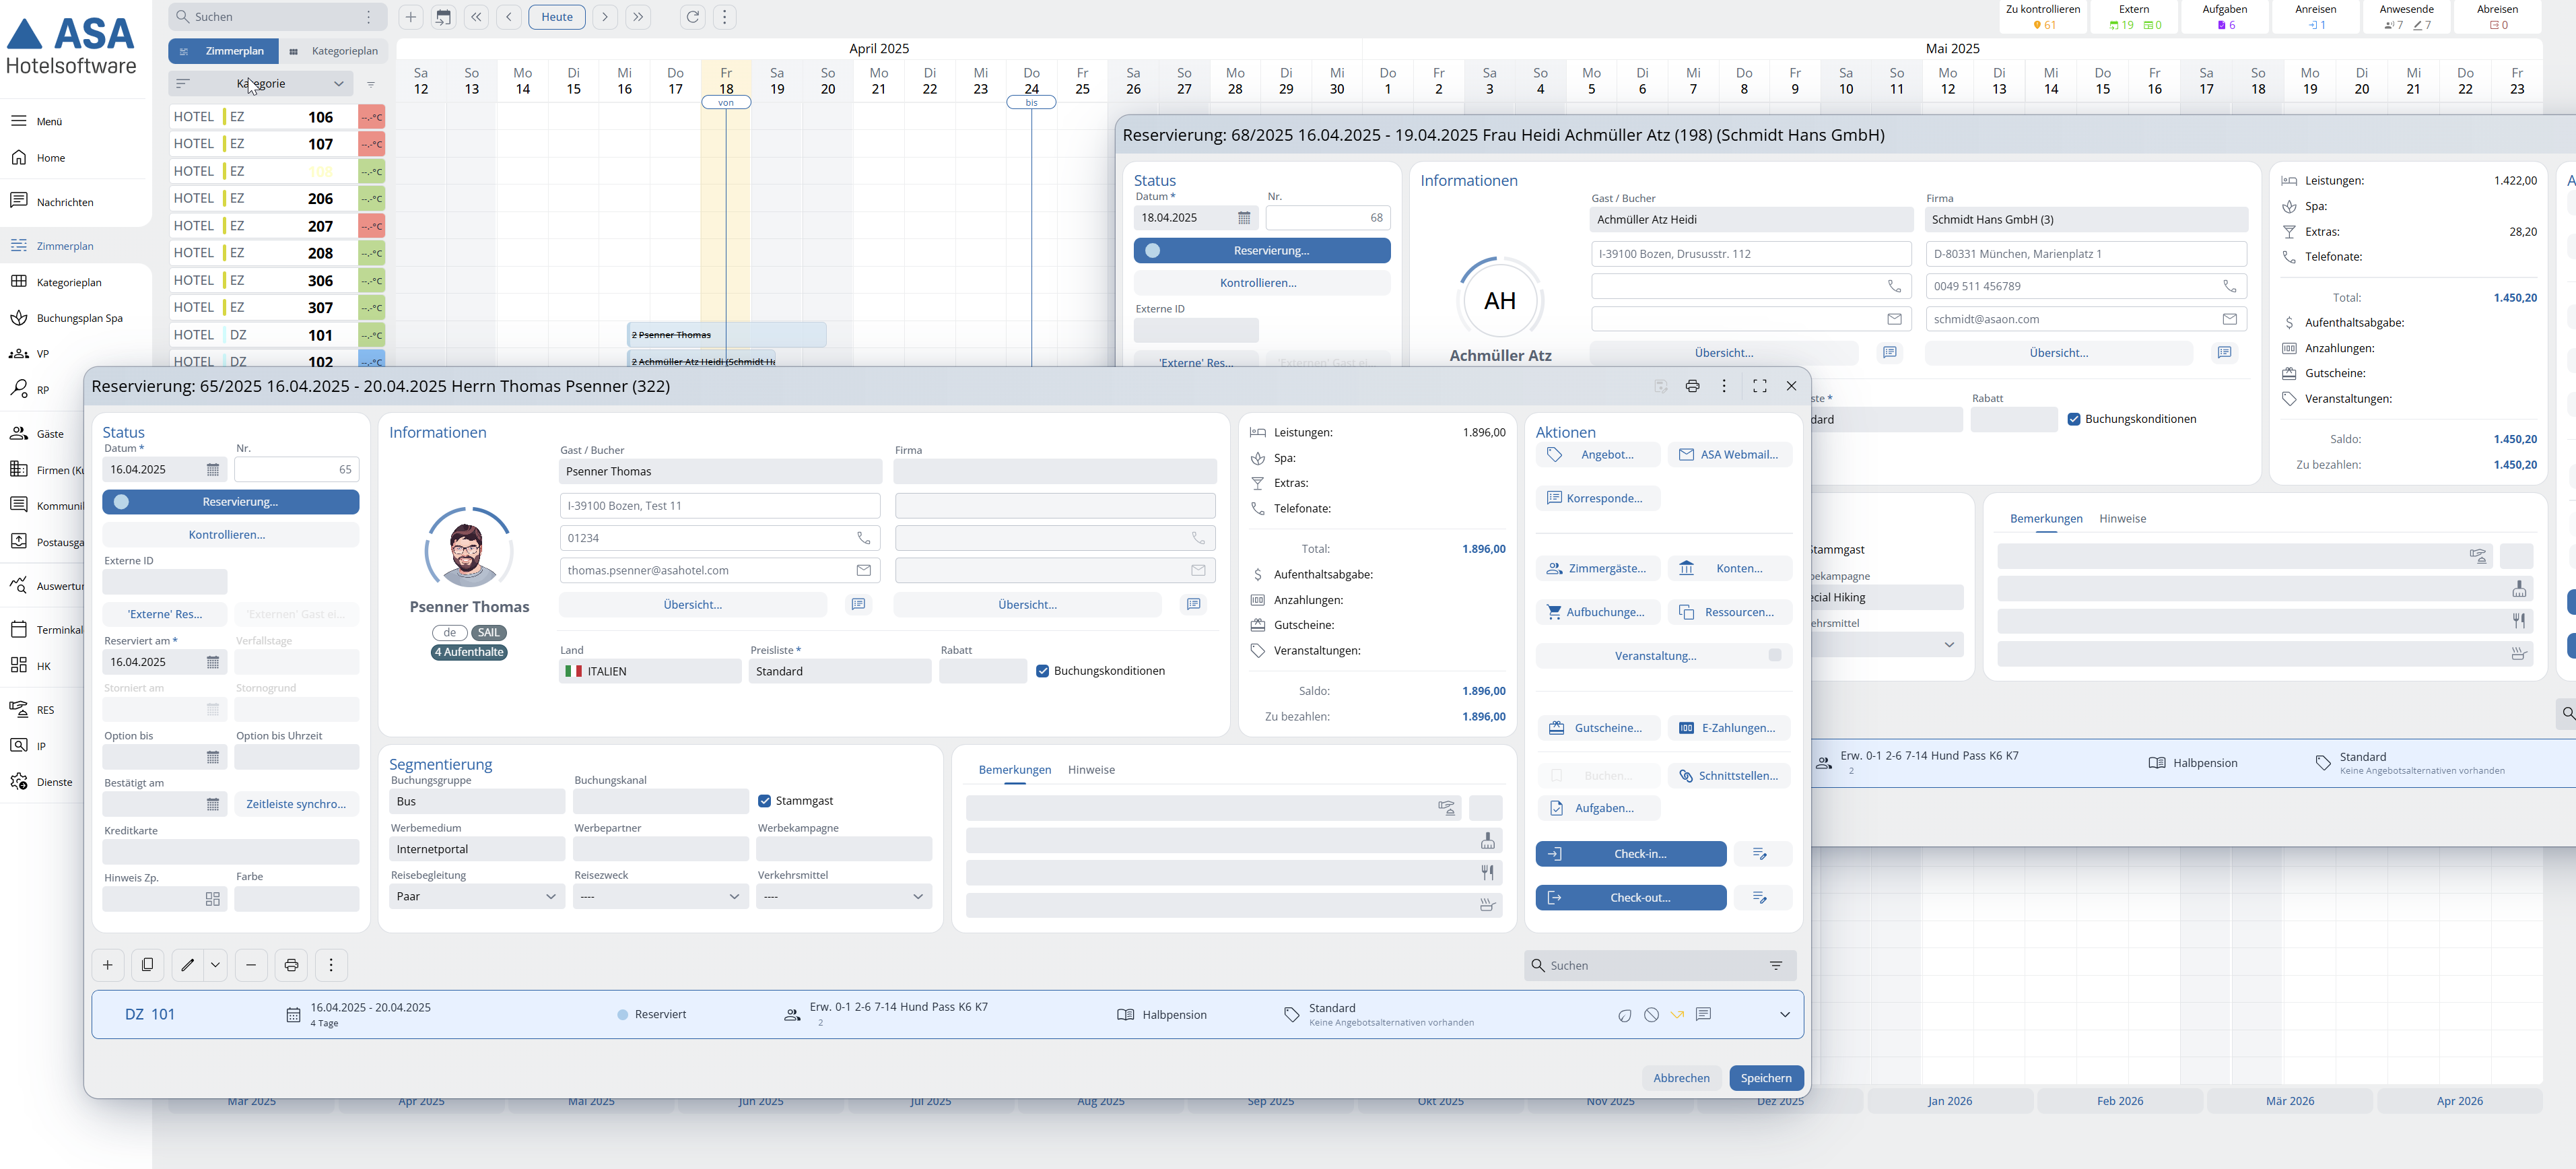The image size is (2576, 1169).
Task: Uncheck Buchungskonditionen in Psenner reservation
Action: click(1043, 671)
